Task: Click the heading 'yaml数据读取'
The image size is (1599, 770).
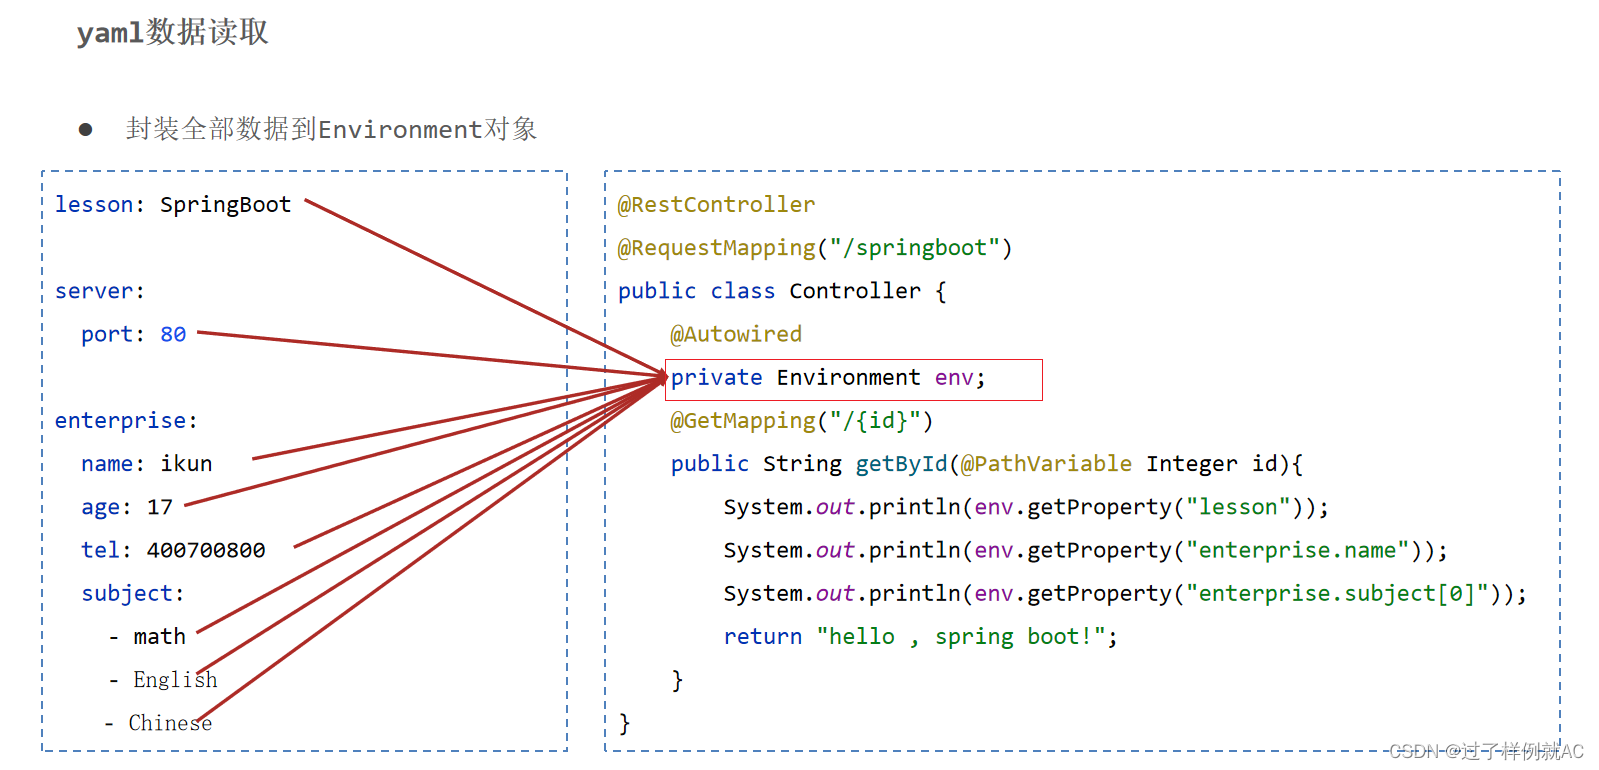Action: 172,32
